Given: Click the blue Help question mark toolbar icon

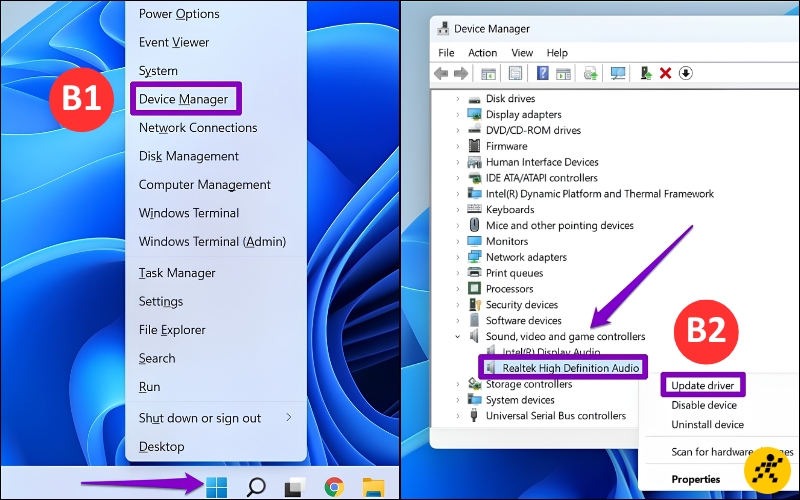Looking at the screenshot, I should [x=542, y=73].
